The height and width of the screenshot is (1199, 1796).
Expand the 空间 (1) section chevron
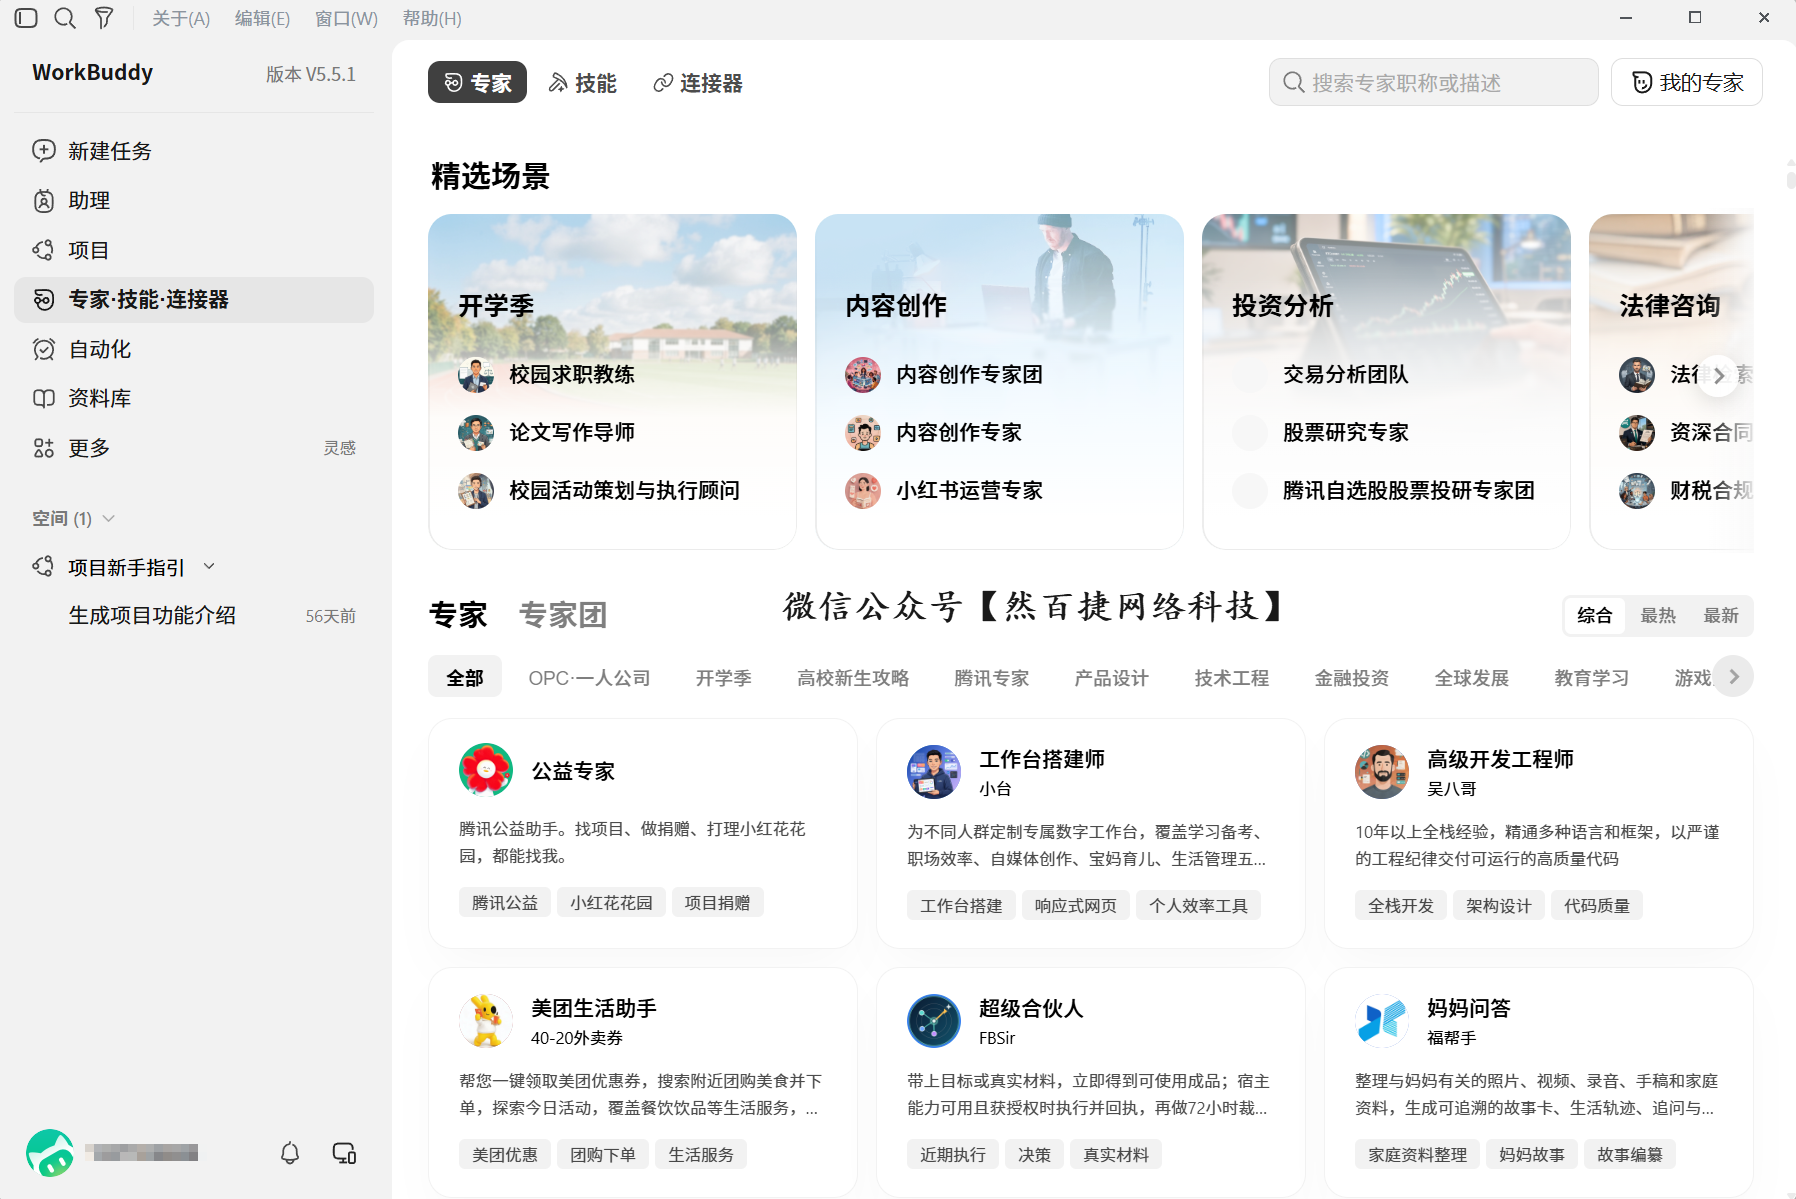pyautogui.click(x=109, y=518)
